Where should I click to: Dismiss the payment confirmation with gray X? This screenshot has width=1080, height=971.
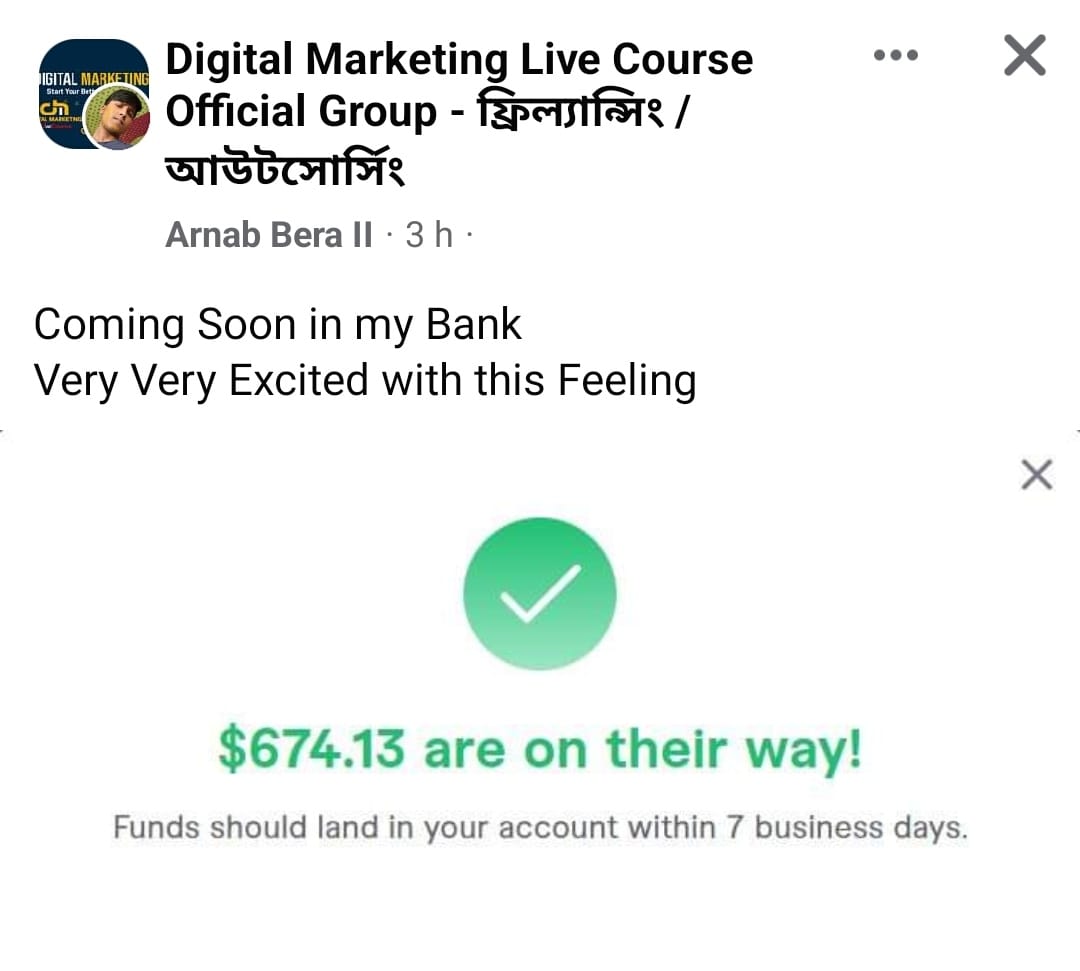tap(1037, 474)
